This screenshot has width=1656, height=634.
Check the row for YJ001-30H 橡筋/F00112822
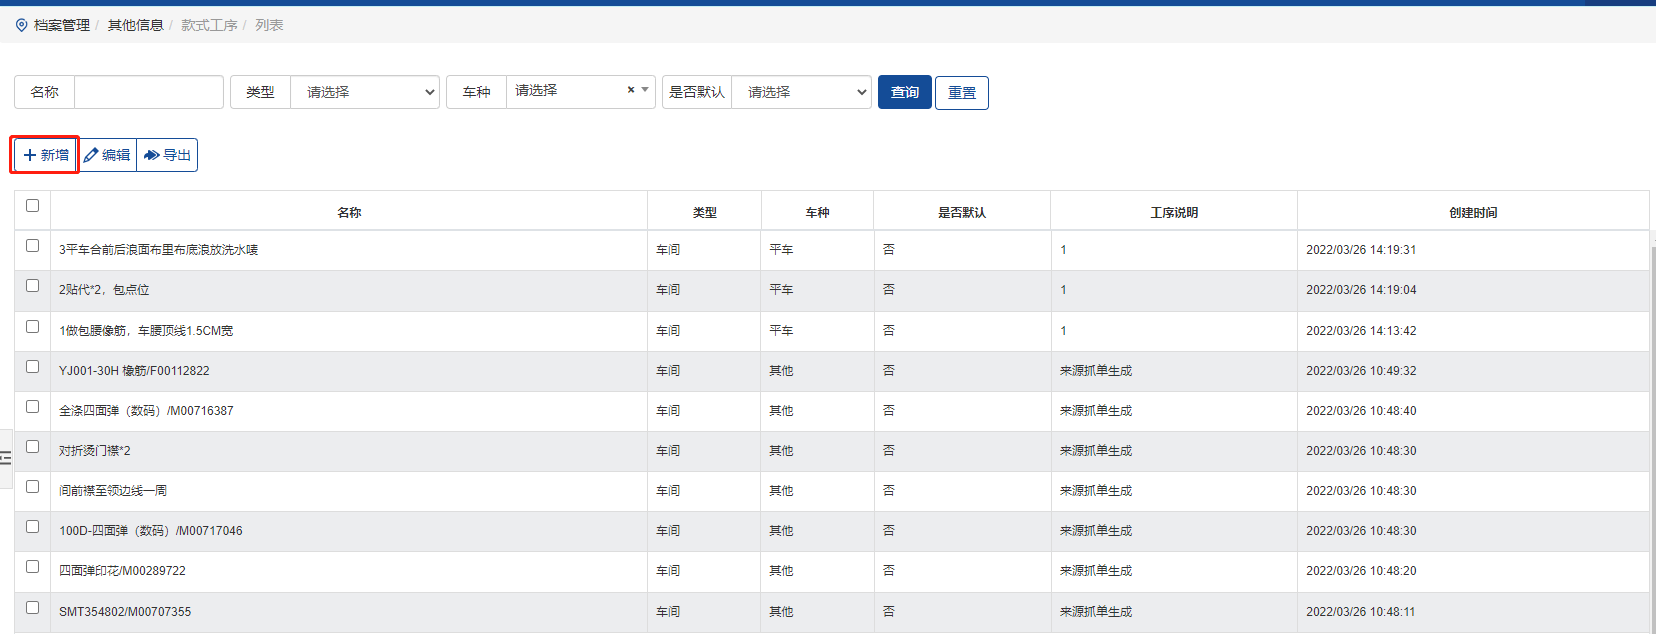(32, 367)
